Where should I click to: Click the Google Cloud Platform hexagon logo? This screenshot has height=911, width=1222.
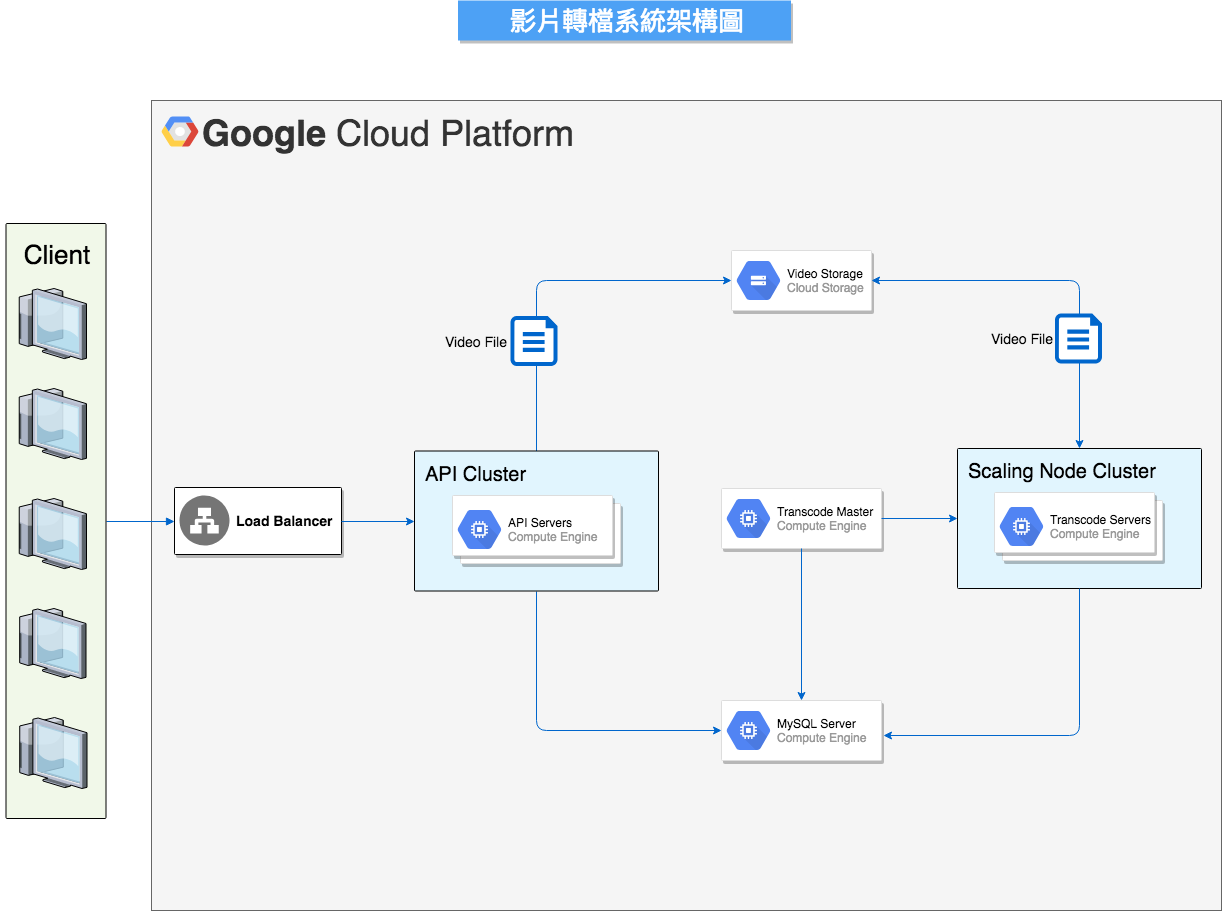180,133
